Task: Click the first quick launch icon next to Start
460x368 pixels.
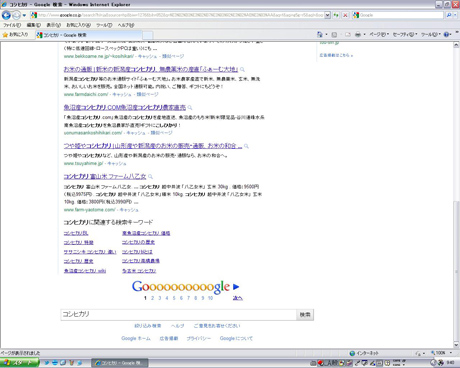Action: point(47,363)
